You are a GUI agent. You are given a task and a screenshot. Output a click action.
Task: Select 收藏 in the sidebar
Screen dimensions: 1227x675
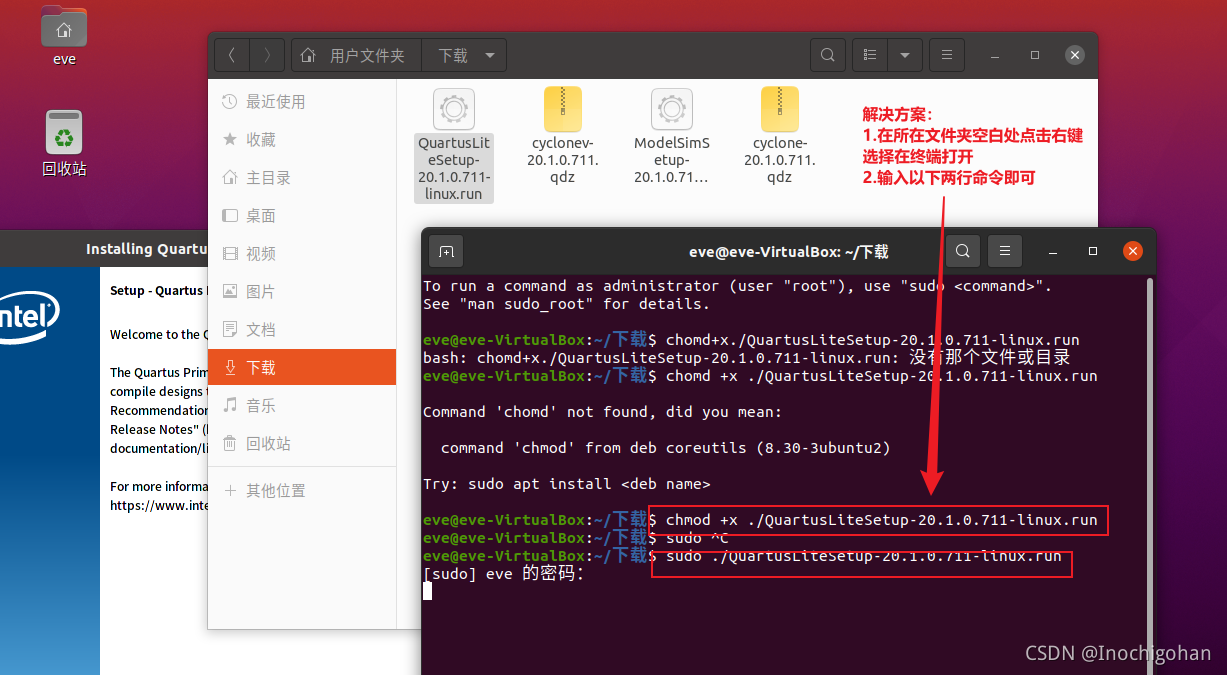(302, 140)
